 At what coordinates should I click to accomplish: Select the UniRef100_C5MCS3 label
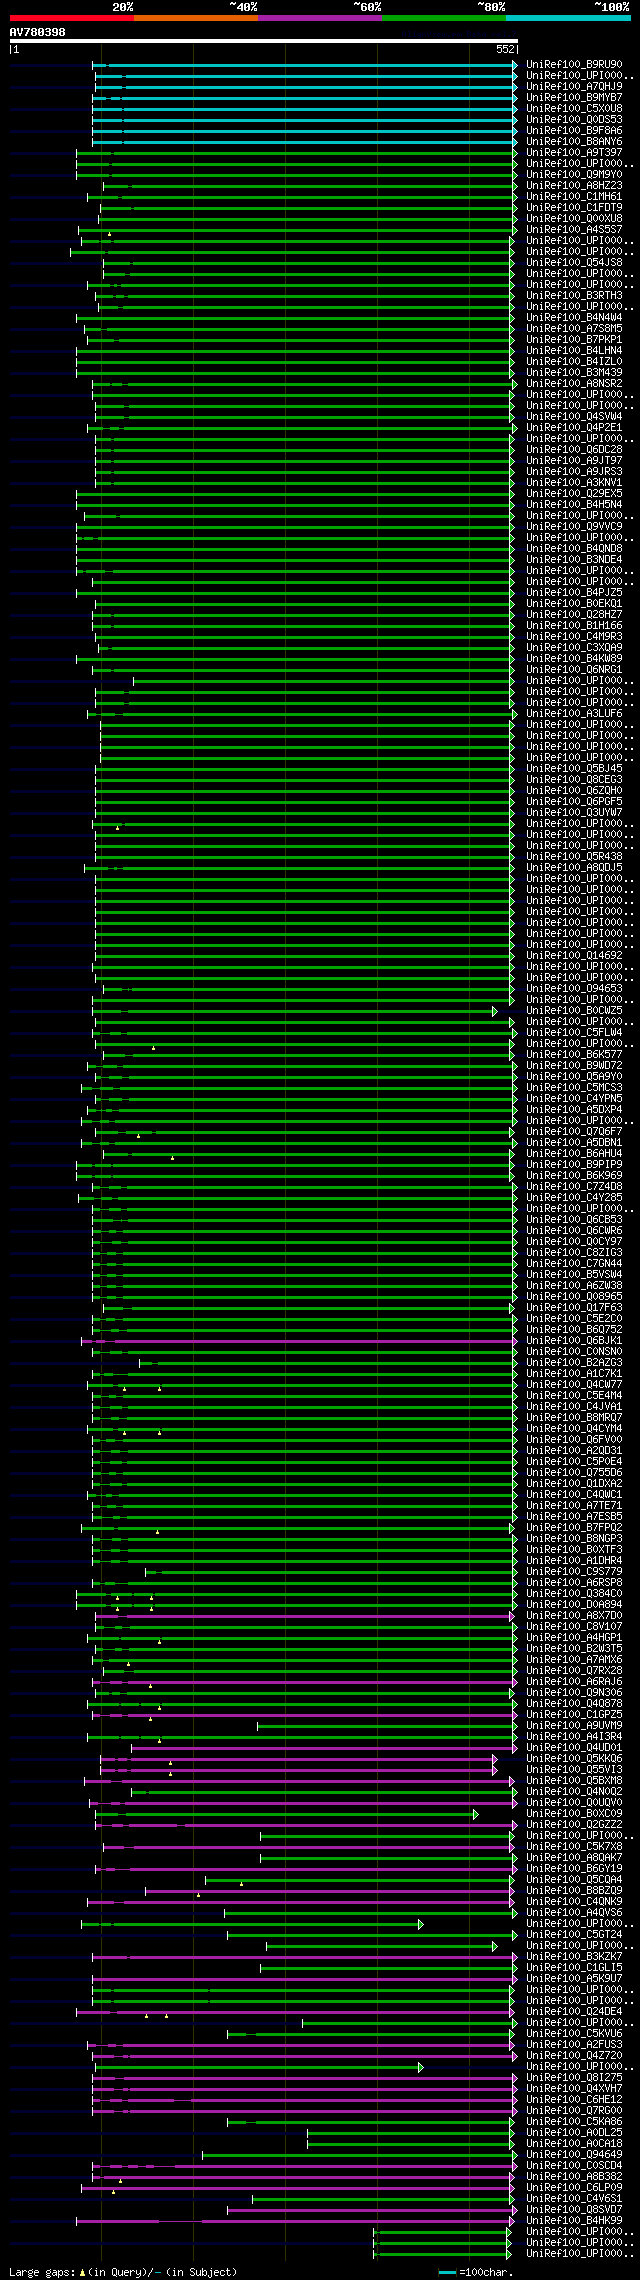[x=574, y=1088]
